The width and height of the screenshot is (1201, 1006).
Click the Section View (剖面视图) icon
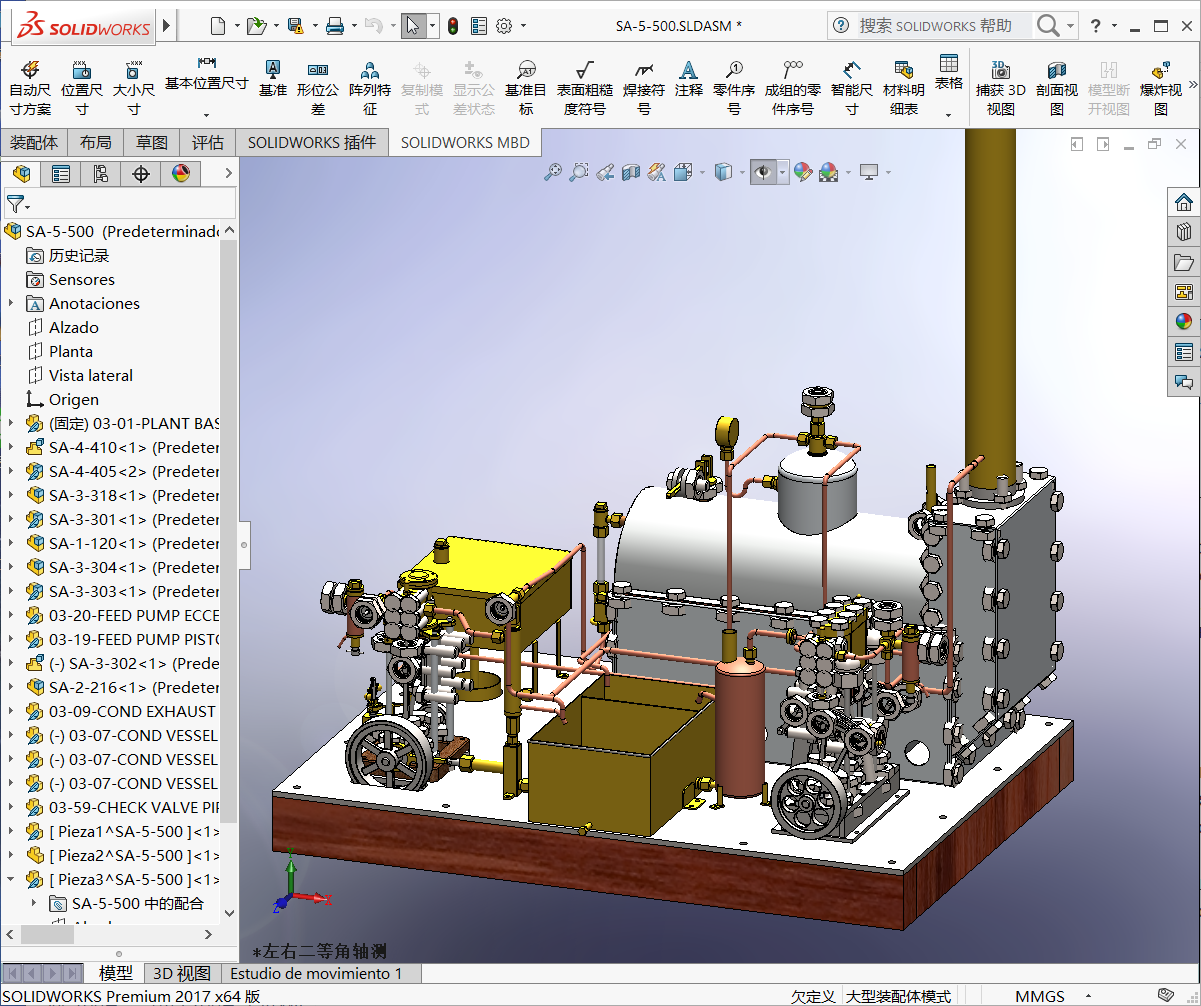tap(1056, 72)
